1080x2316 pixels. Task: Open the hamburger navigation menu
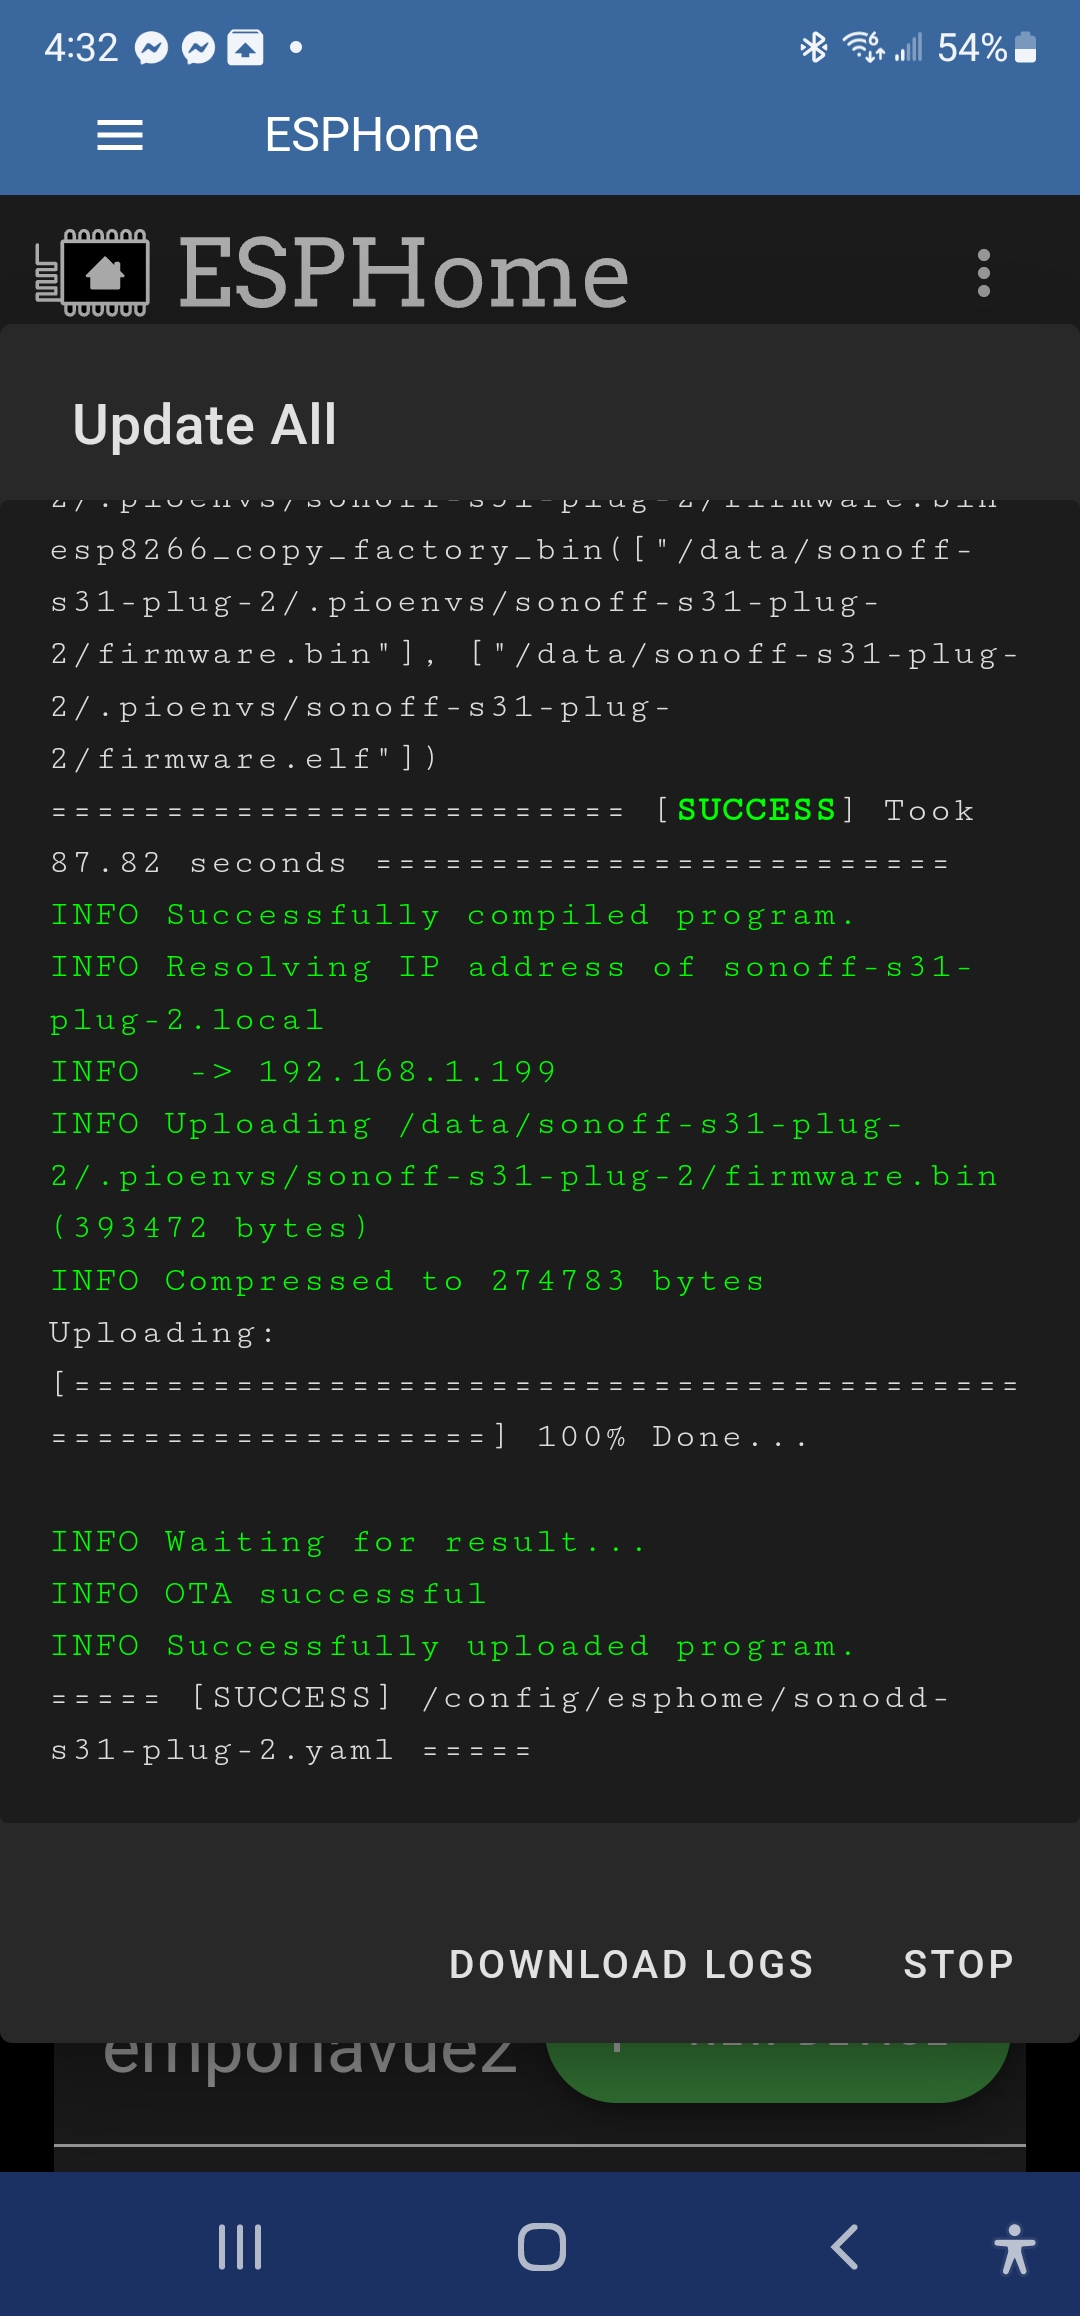[x=119, y=134]
